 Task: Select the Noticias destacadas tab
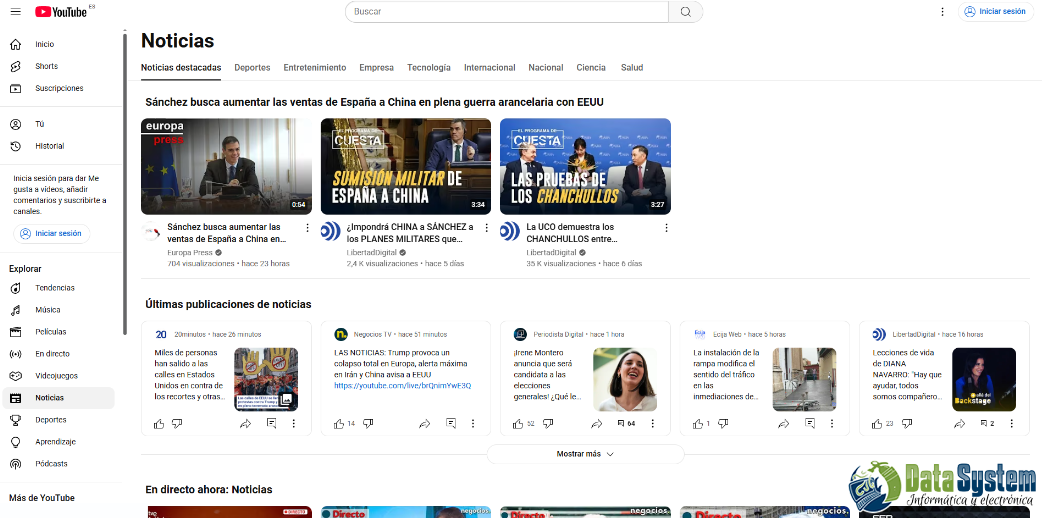pos(181,67)
